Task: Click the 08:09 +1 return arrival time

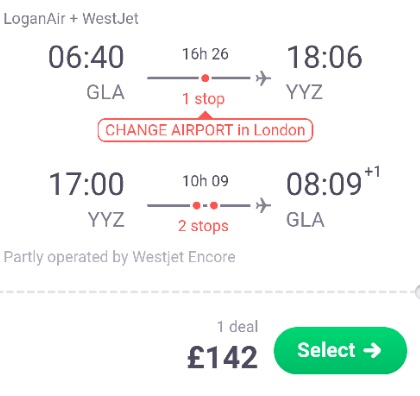Action: (x=333, y=182)
